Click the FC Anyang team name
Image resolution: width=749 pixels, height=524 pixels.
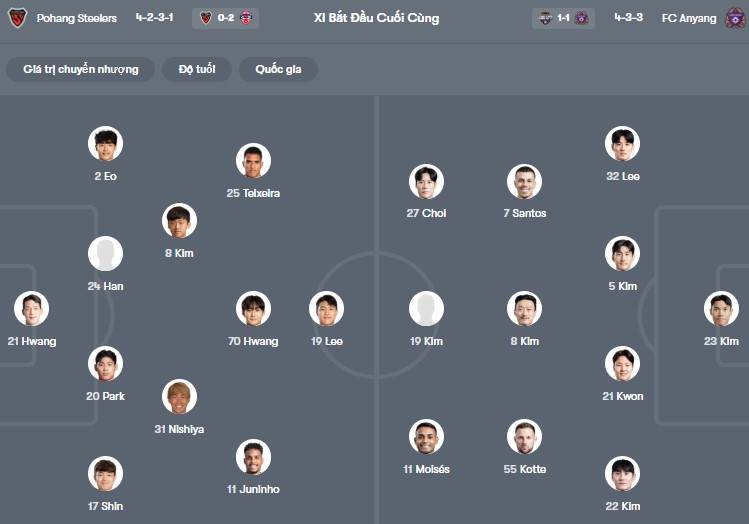(689, 18)
